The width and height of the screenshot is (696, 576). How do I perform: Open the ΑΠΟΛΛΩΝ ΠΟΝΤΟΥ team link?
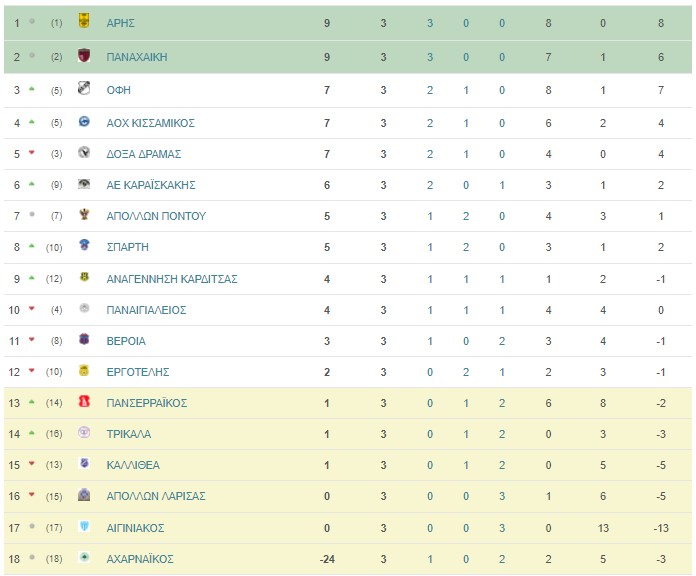click(156, 216)
